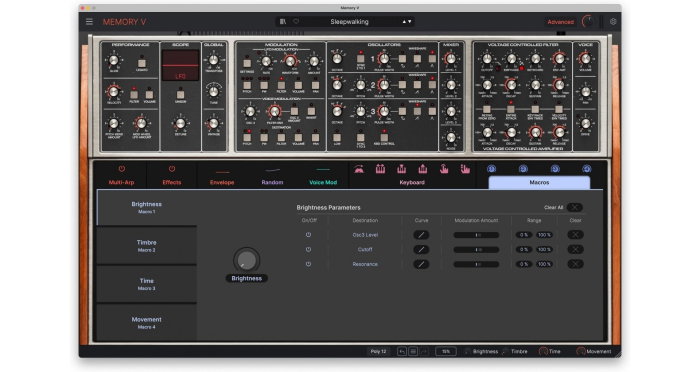The image size is (700, 372).
Task: Toggle the Cutoff on/off power switch
Action: [308, 250]
